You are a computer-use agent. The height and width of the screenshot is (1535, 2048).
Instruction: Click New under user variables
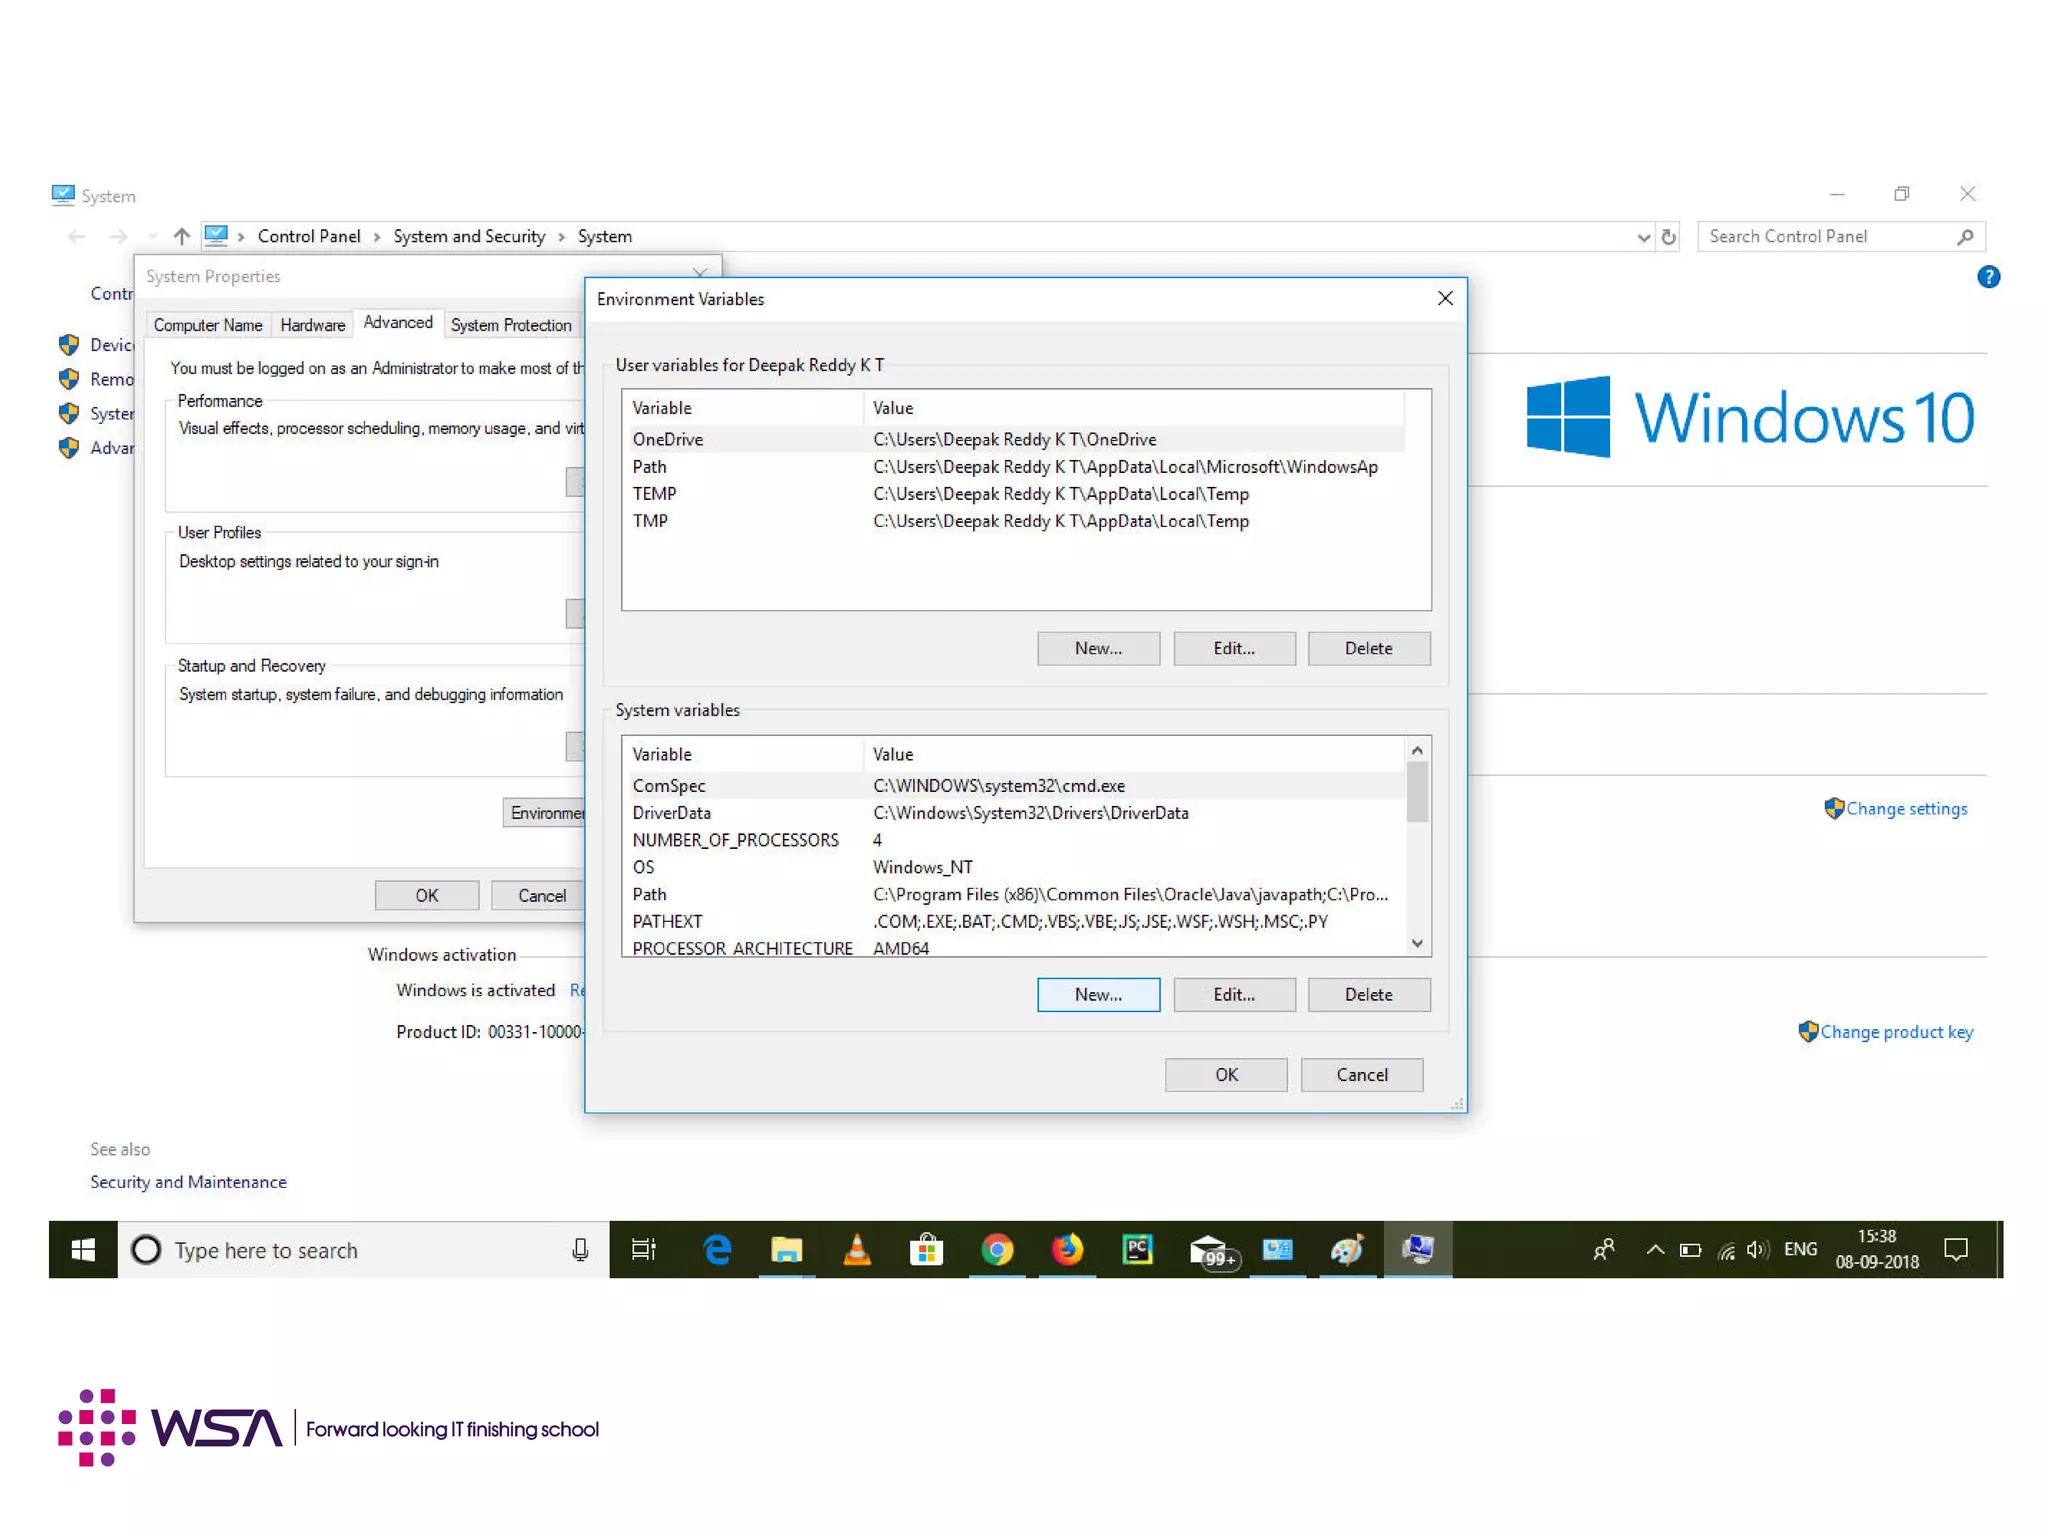(x=1098, y=648)
